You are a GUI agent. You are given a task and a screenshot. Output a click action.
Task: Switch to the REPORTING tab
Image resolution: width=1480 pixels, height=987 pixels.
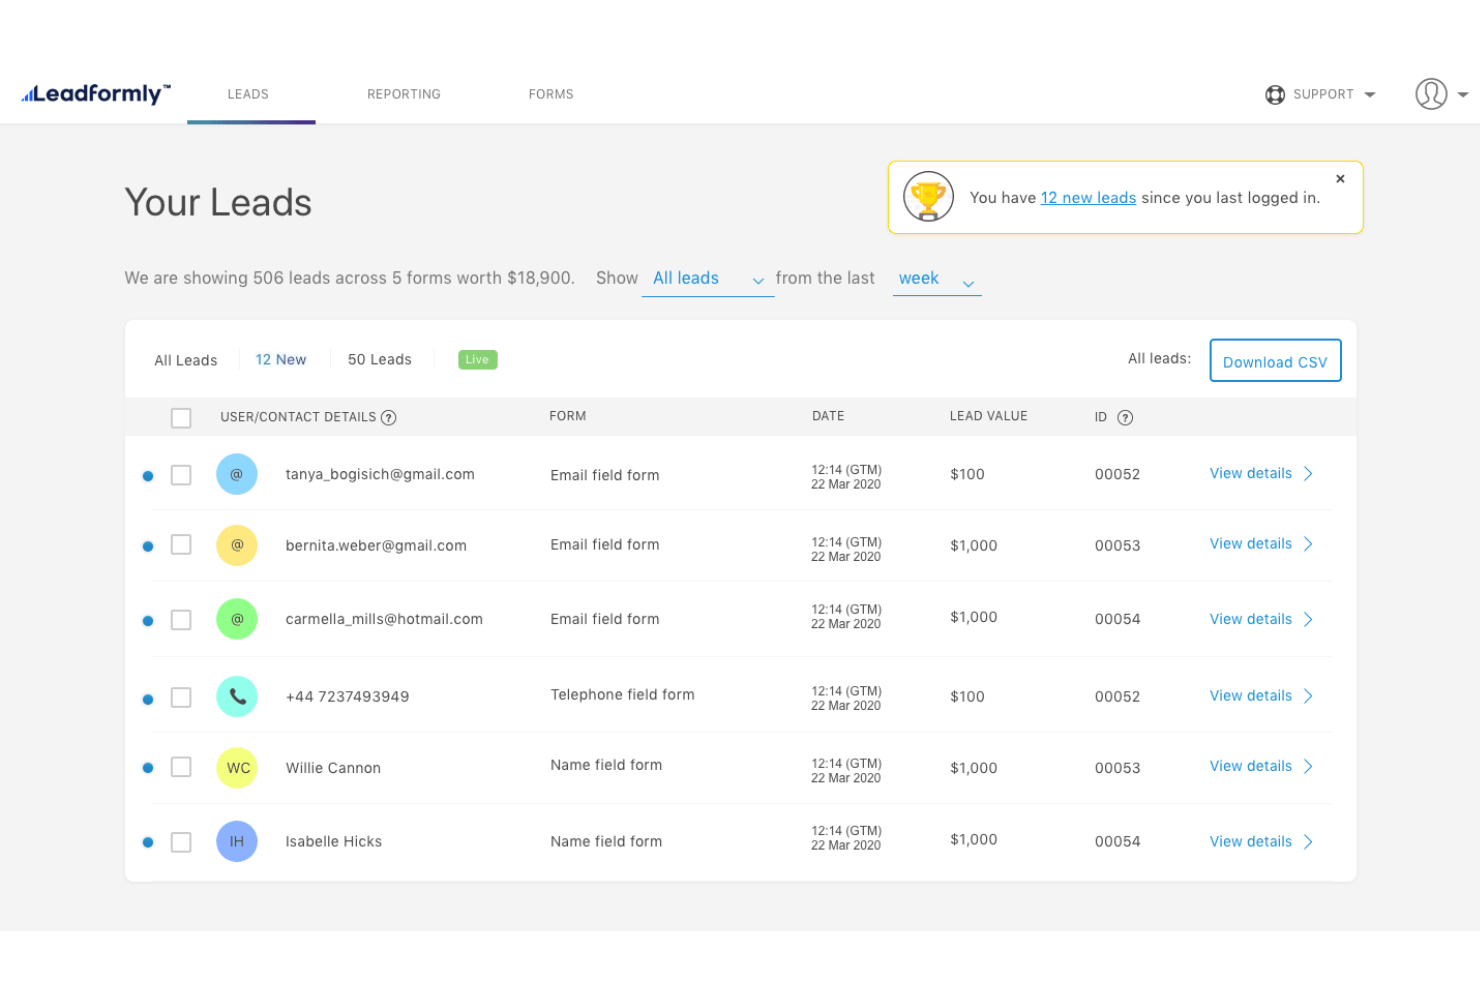pyautogui.click(x=404, y=94)
